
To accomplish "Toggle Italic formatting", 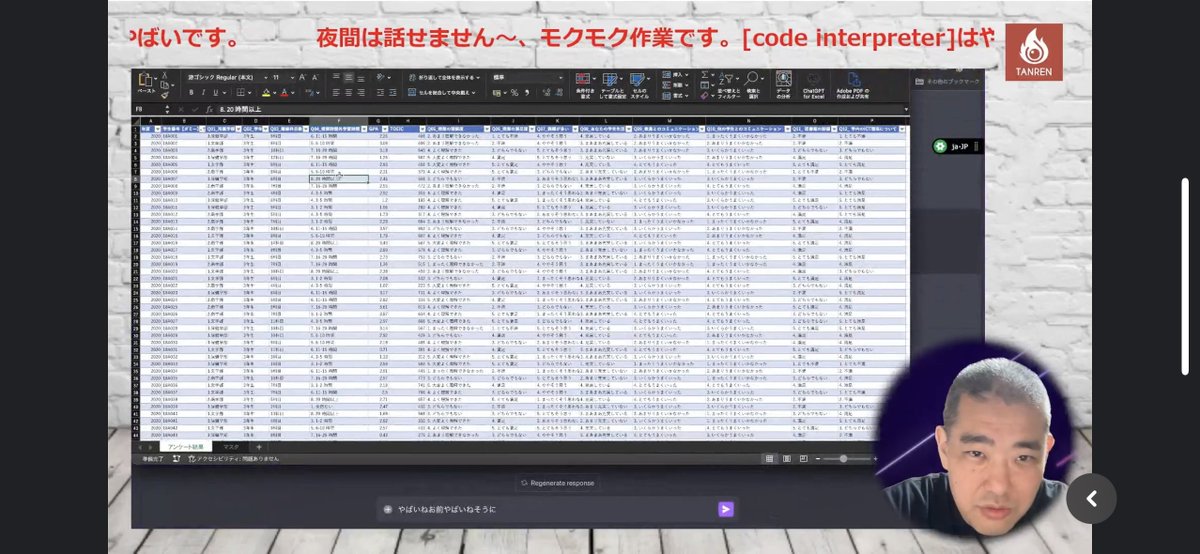I will pos(204,92).
